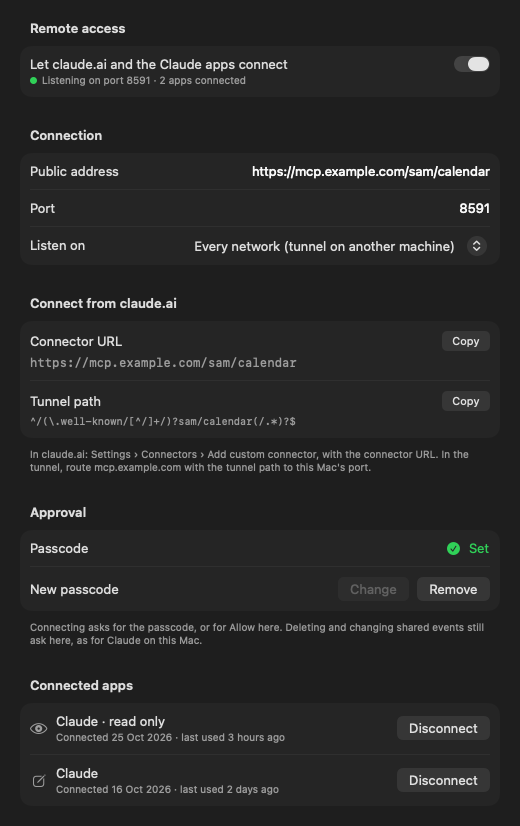Screen dimensions: 520x826
Task: Click the edit pencil icon beside Claude
Action: (39, 781)
